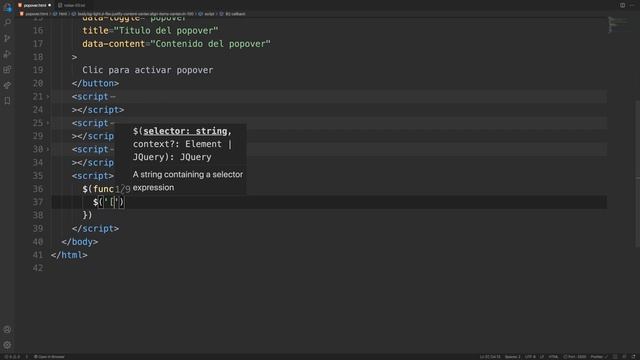The width and height of the screenshot is (640, 360).
Task: Open the Search view in the activity bar
Action: [x=7, y=22]
